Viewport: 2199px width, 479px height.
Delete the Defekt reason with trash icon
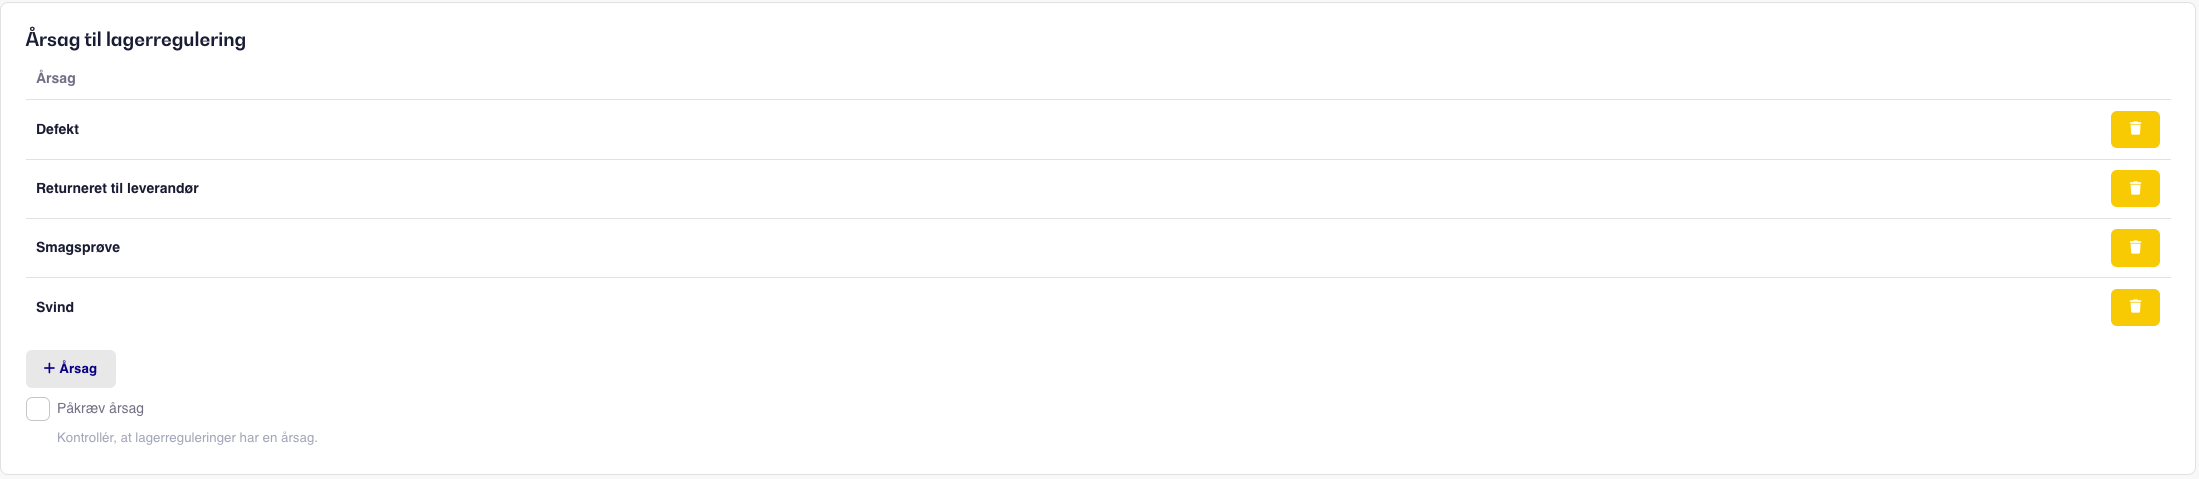2135,129
